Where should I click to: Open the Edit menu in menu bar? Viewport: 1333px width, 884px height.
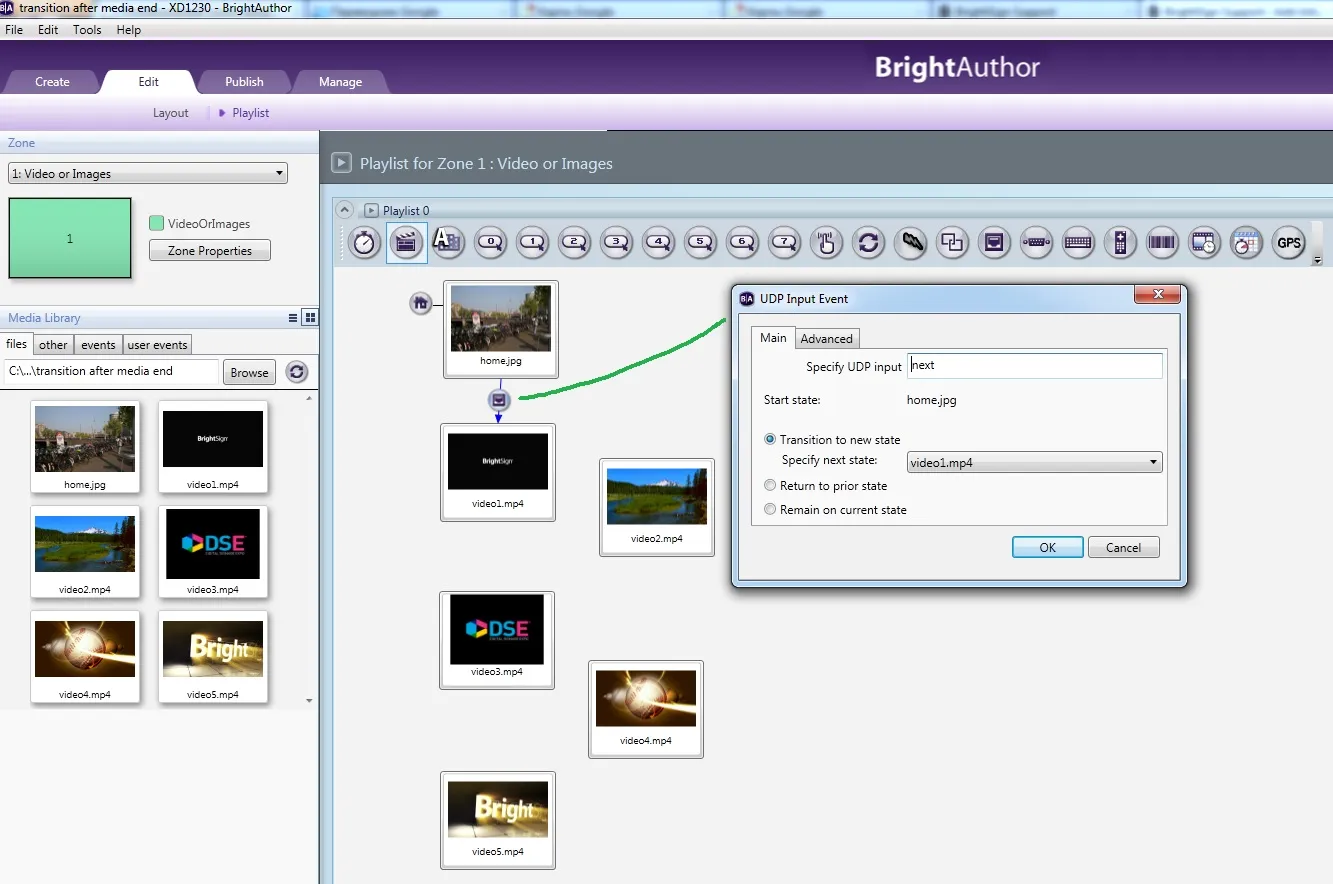tap(48, 30)
